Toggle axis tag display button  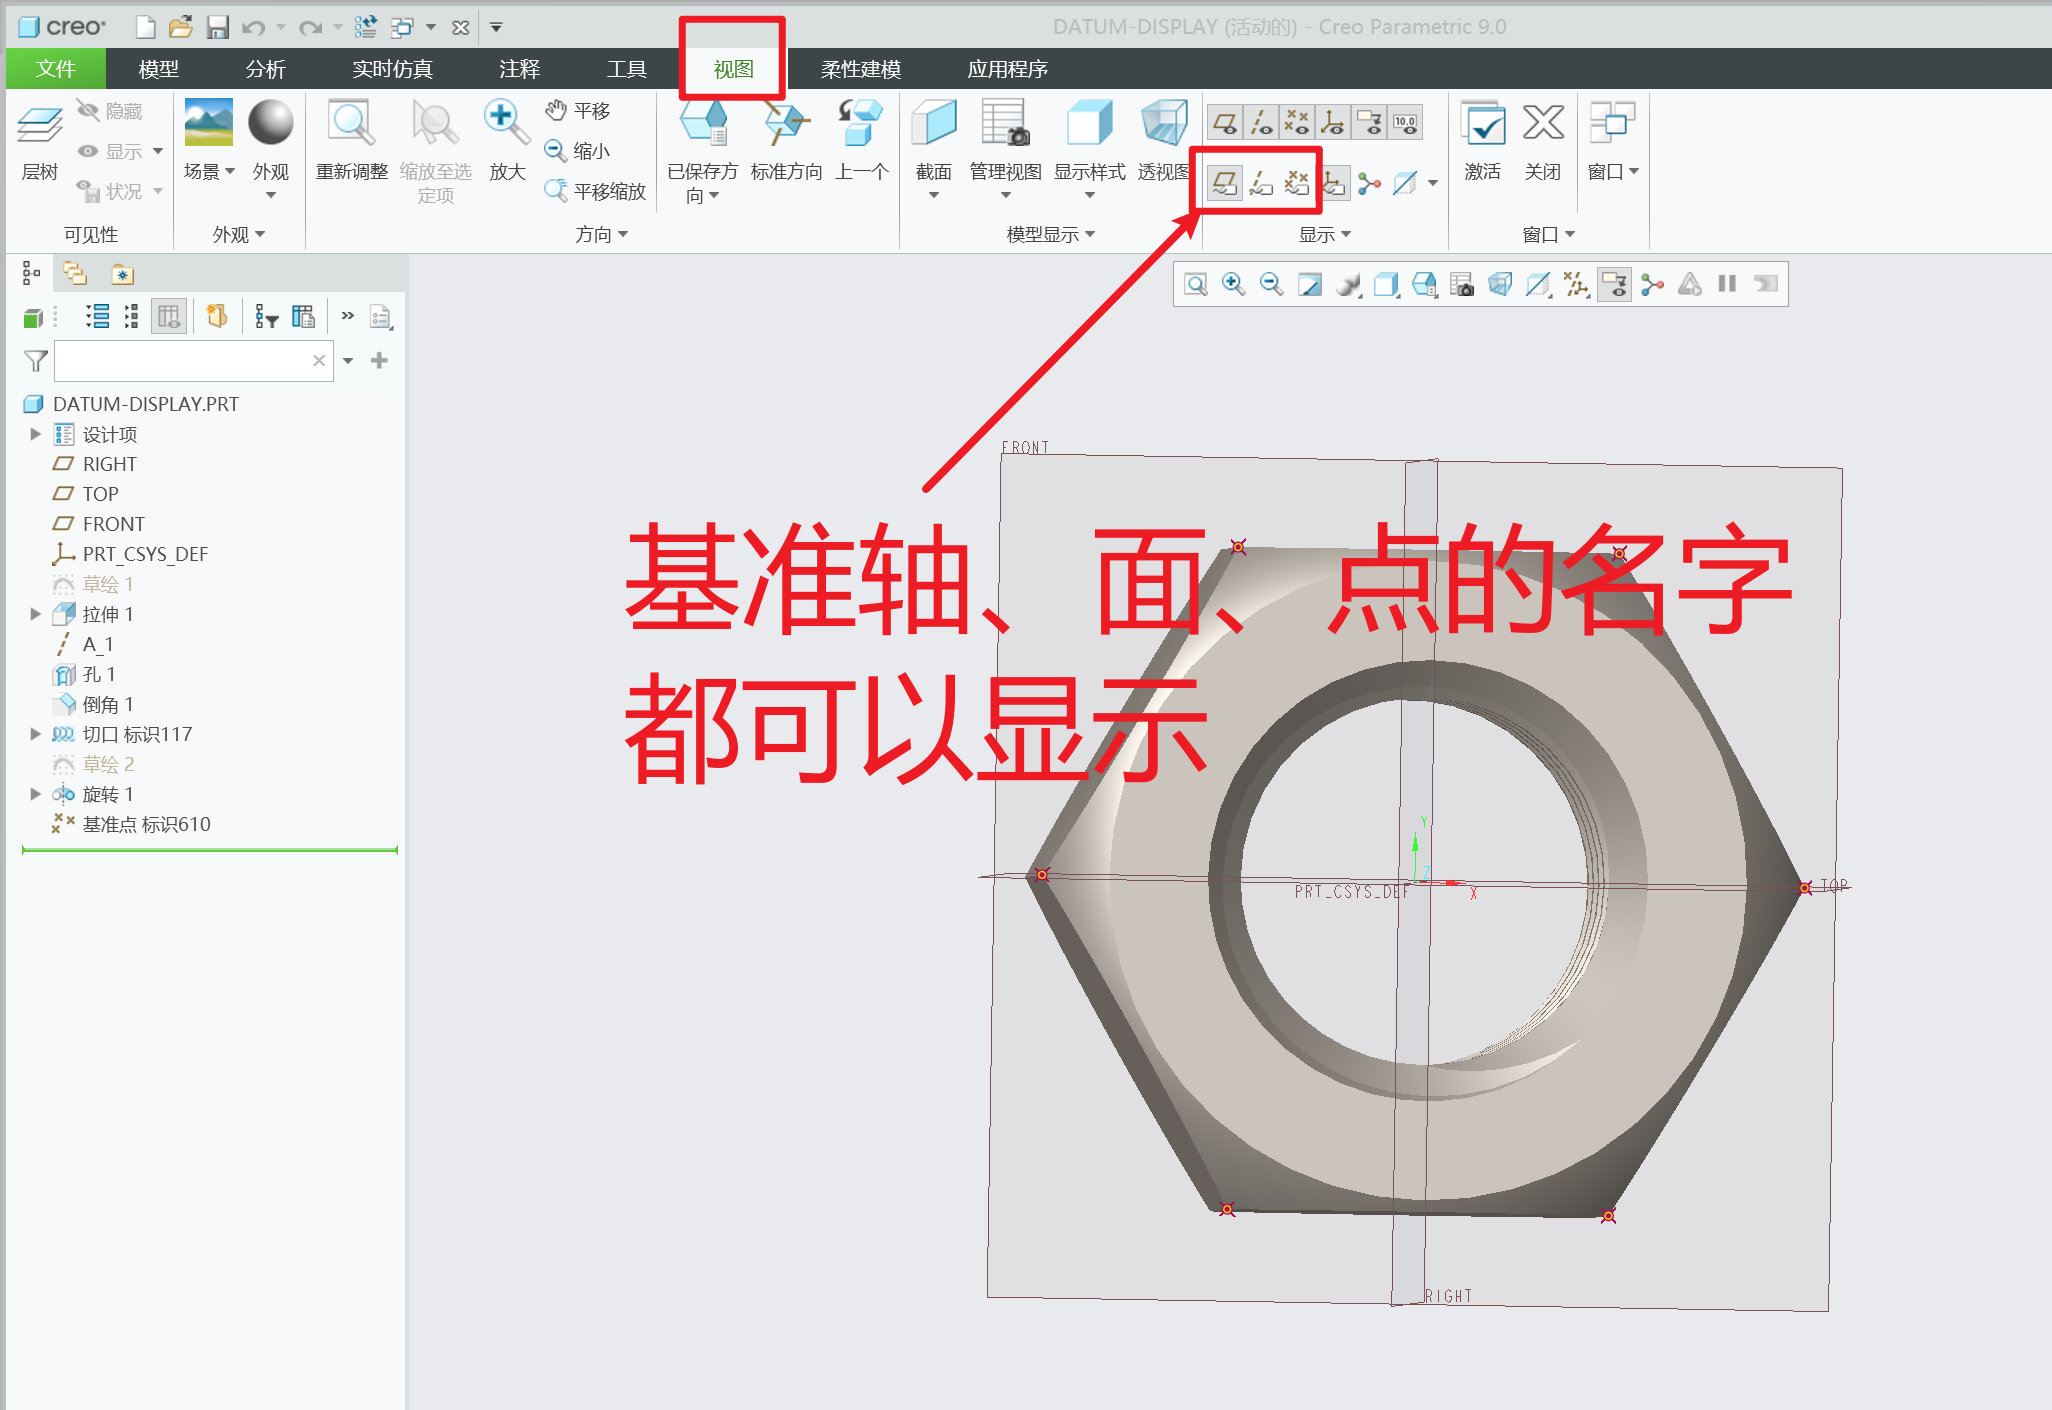[x=1261, y=183]
